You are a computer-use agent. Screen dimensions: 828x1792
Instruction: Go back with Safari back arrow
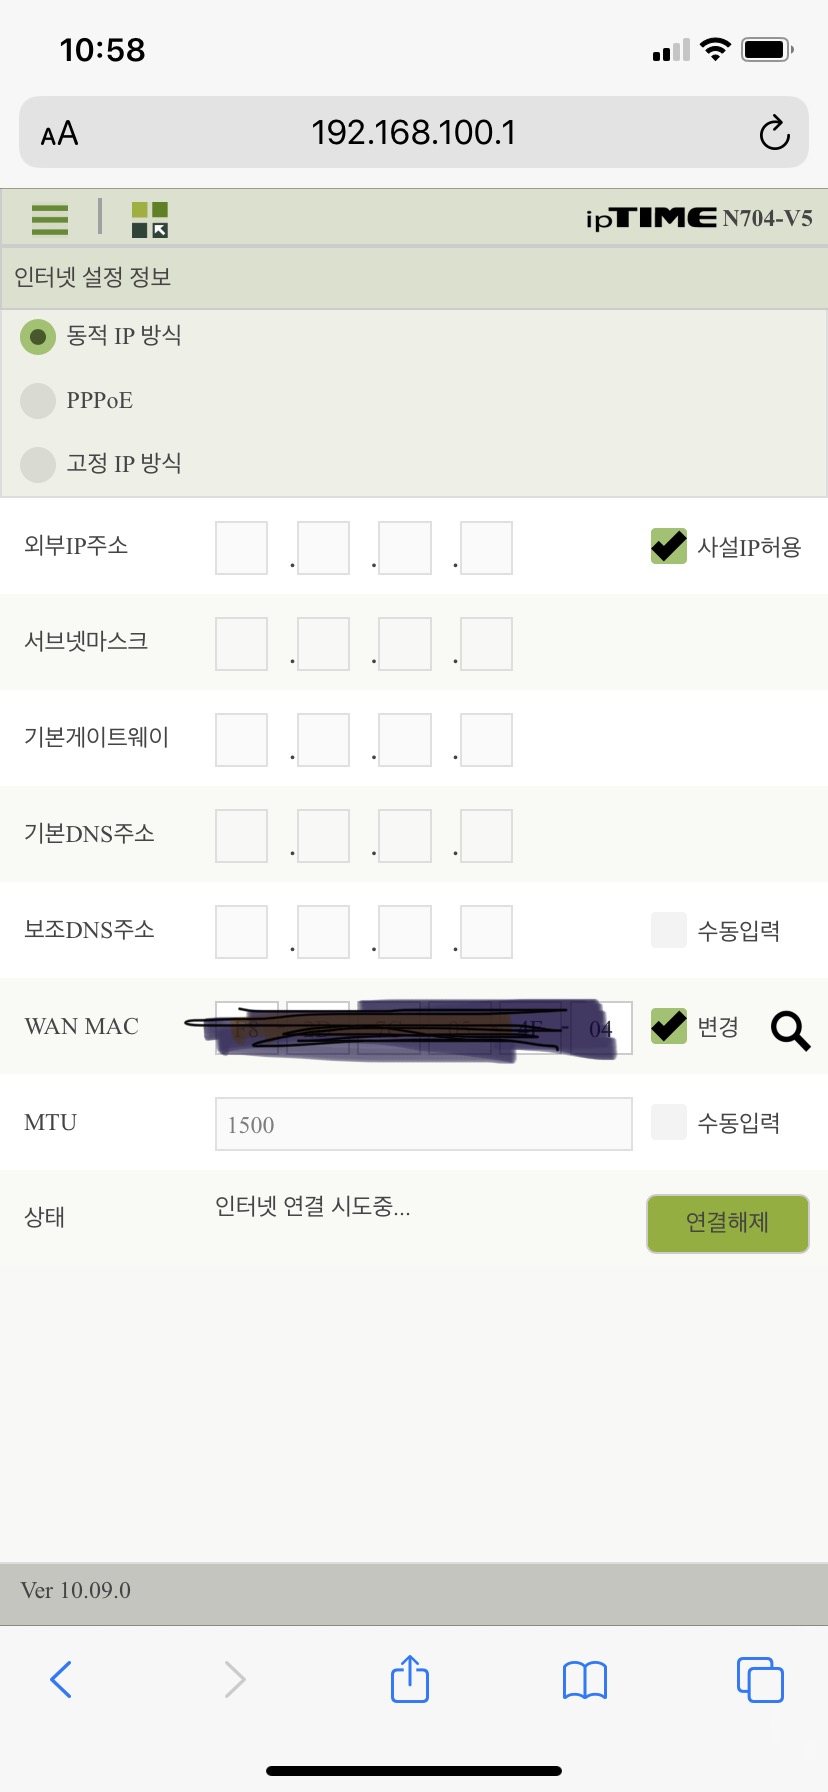coord(61,1679)
